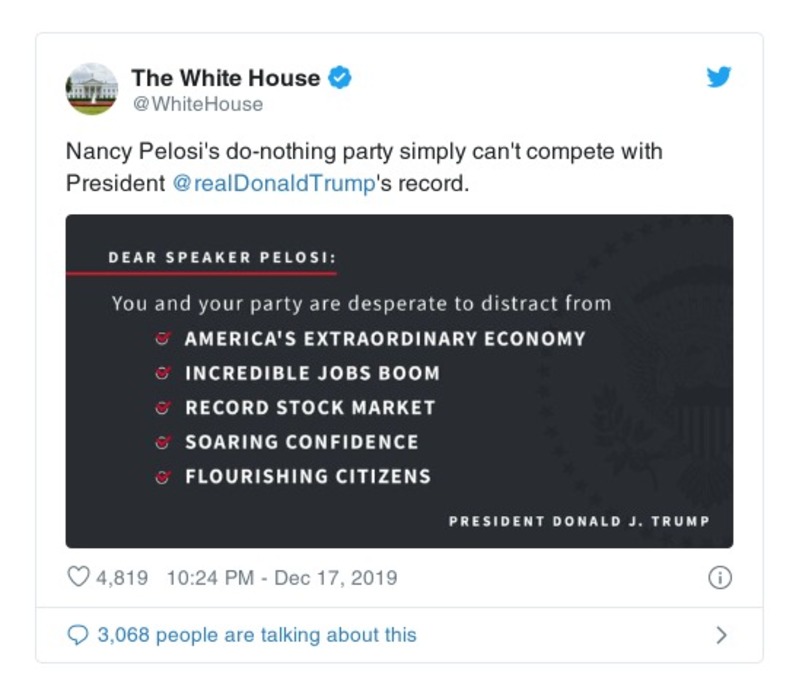Viewport: 799px width, 700px height.
Task: Click the President Donald J. Trump signature text
Action: click(x=579, y=521)
